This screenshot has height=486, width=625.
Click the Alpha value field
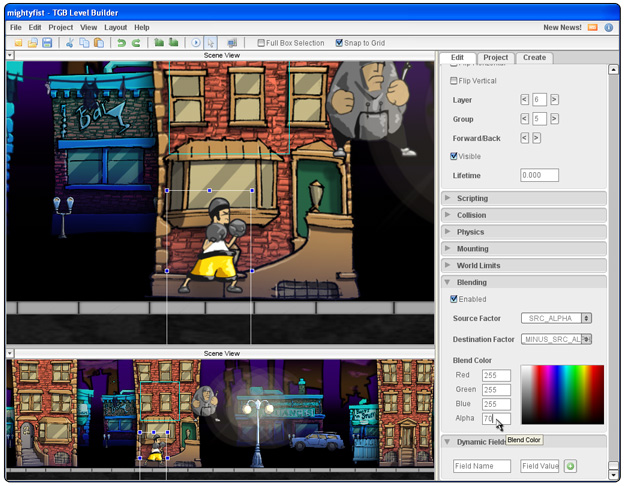tap(496, 418)
